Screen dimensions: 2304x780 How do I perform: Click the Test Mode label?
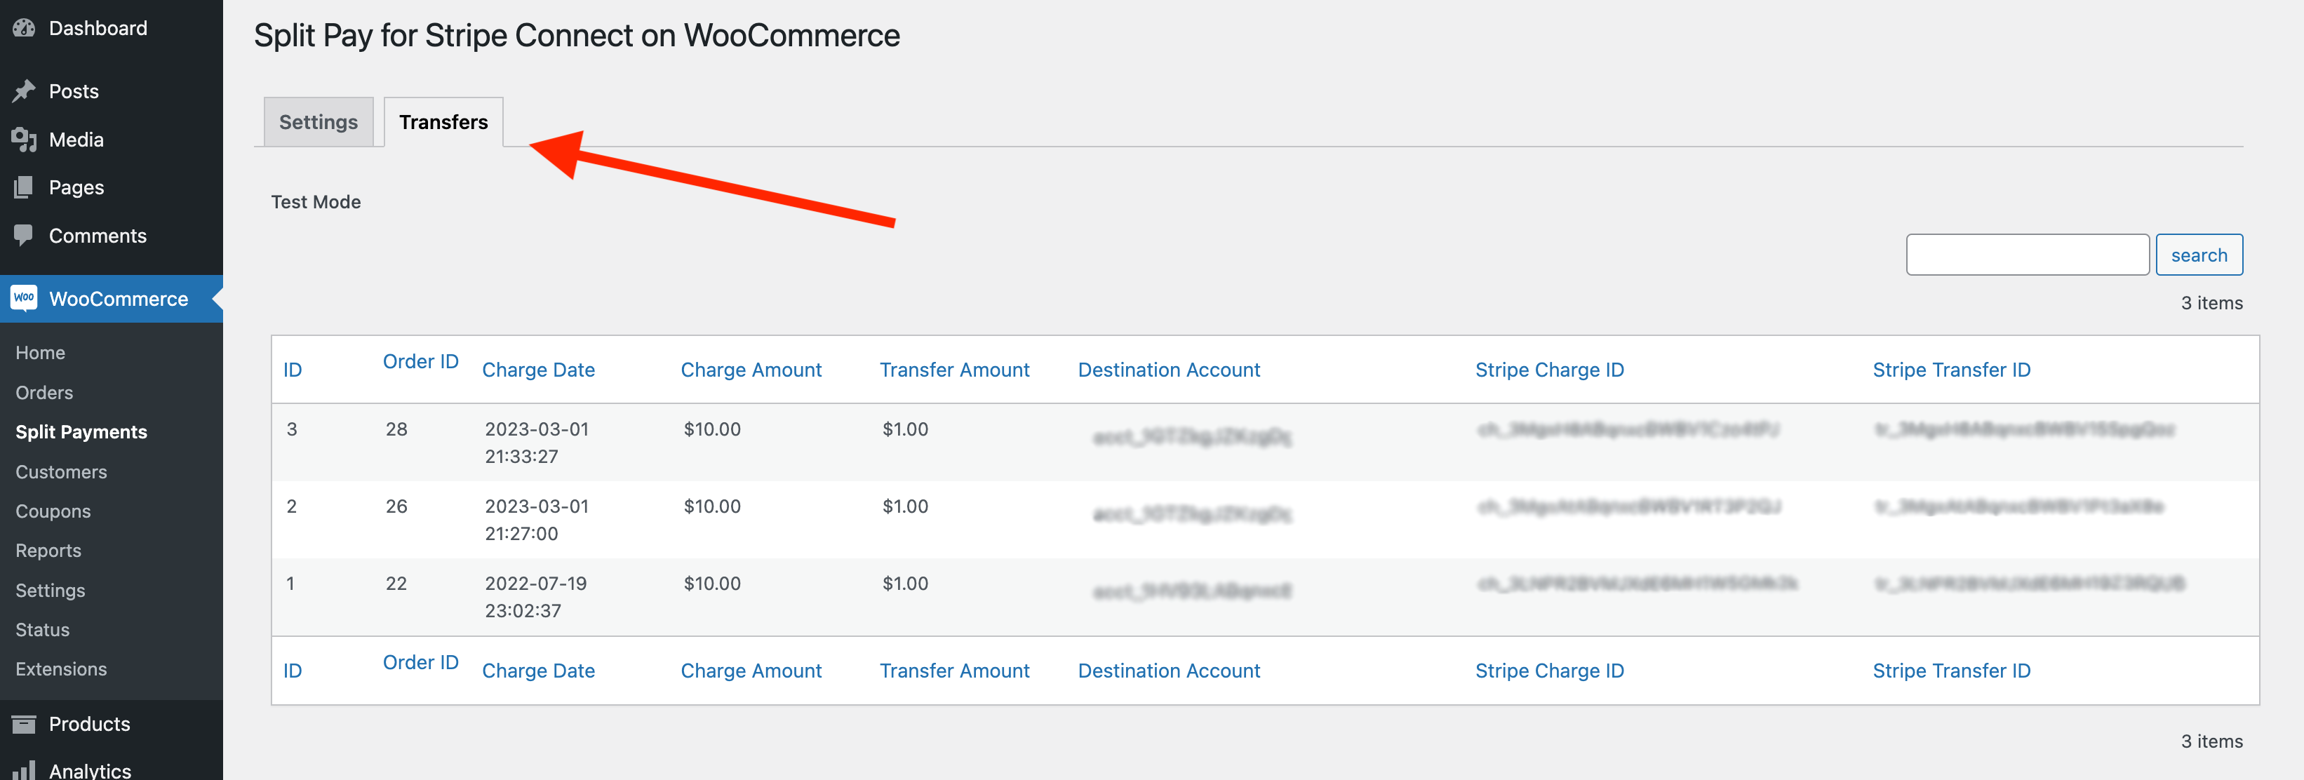click(x=316, y=201)
